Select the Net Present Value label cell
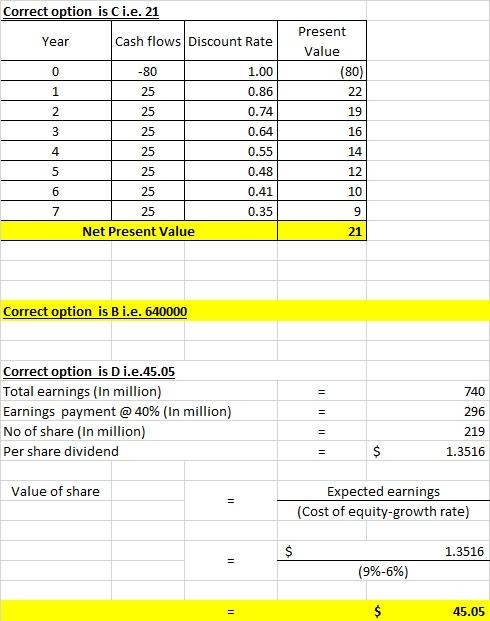The image size is (490, 621). click(139, 231)
